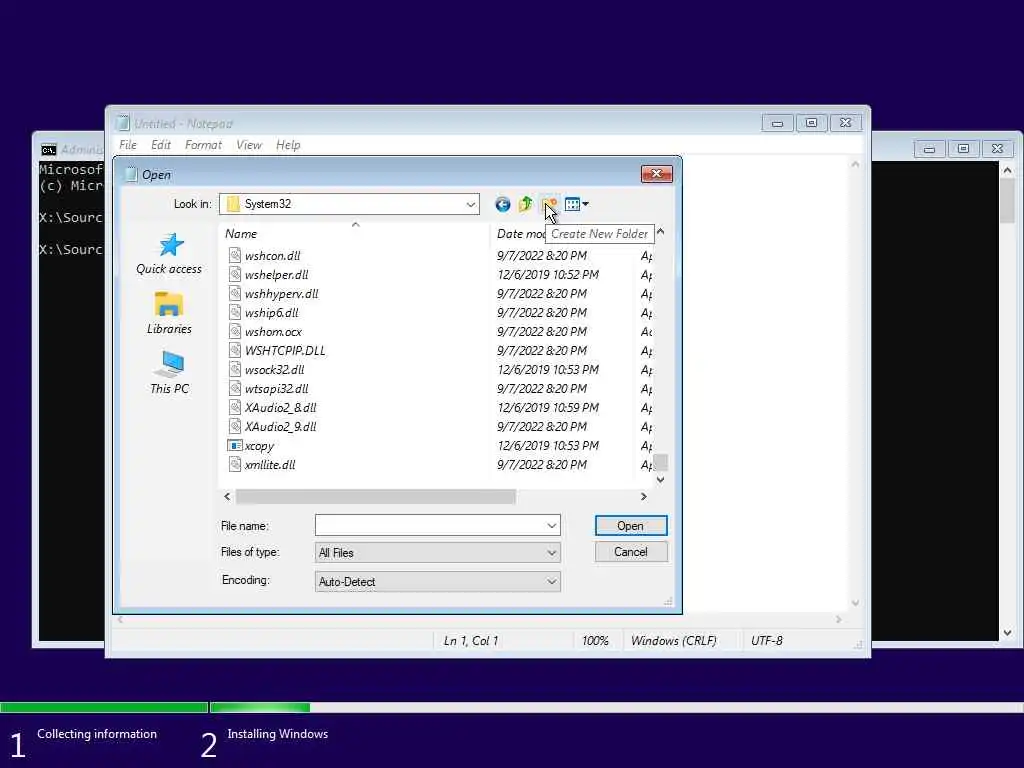
Task: Click the Cancel button
Action: [x=631, y=552]
